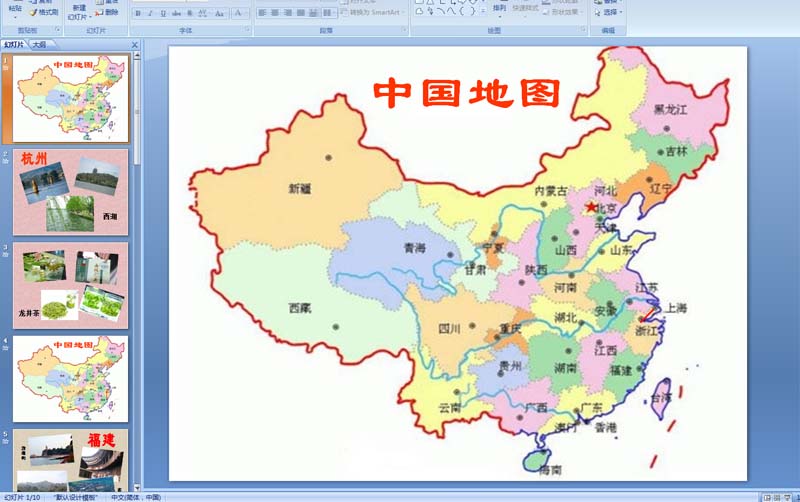Click the 黑龙江 label on the map
Image resolution: width=800 pixels, height=502 pixels.
670,110
